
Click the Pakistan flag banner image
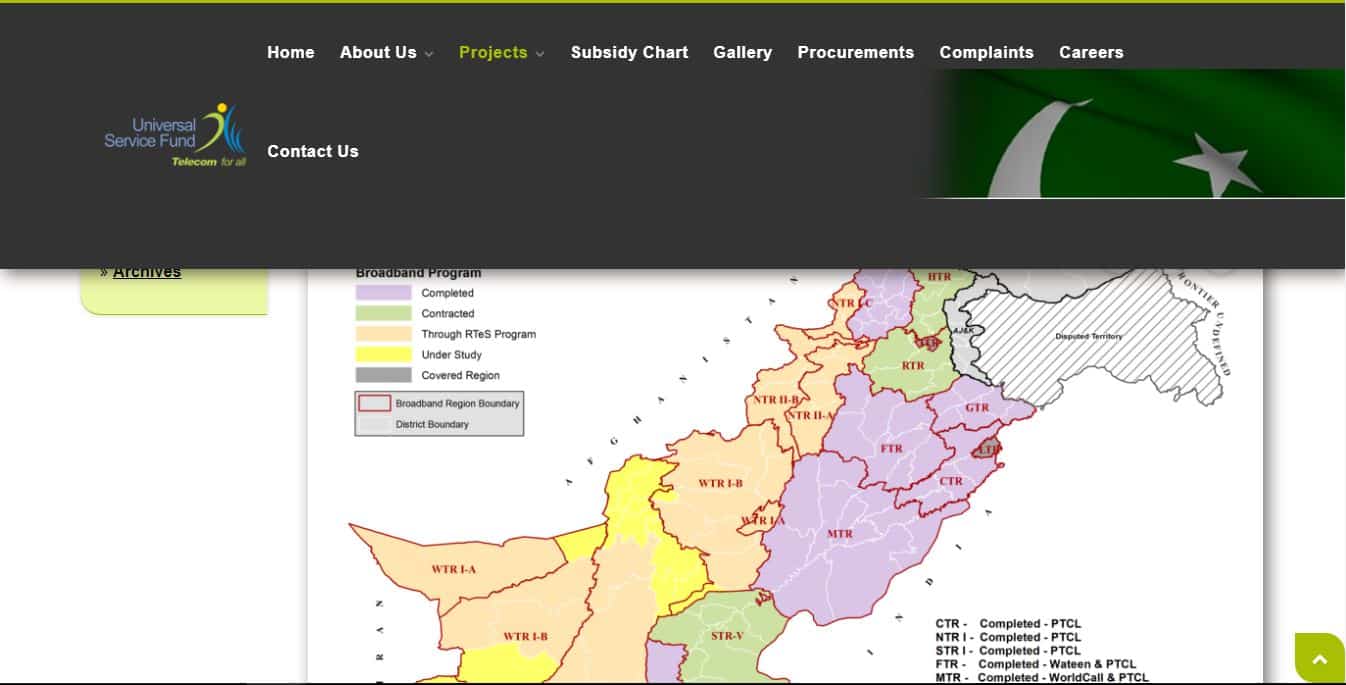coord(1133,133)
